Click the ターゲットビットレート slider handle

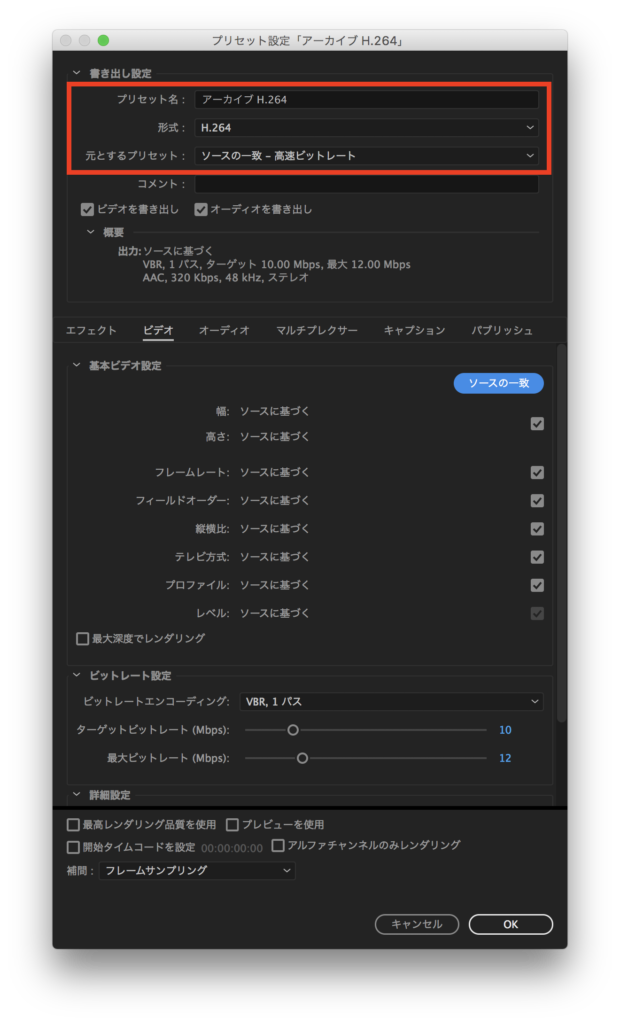coord(293,730)
